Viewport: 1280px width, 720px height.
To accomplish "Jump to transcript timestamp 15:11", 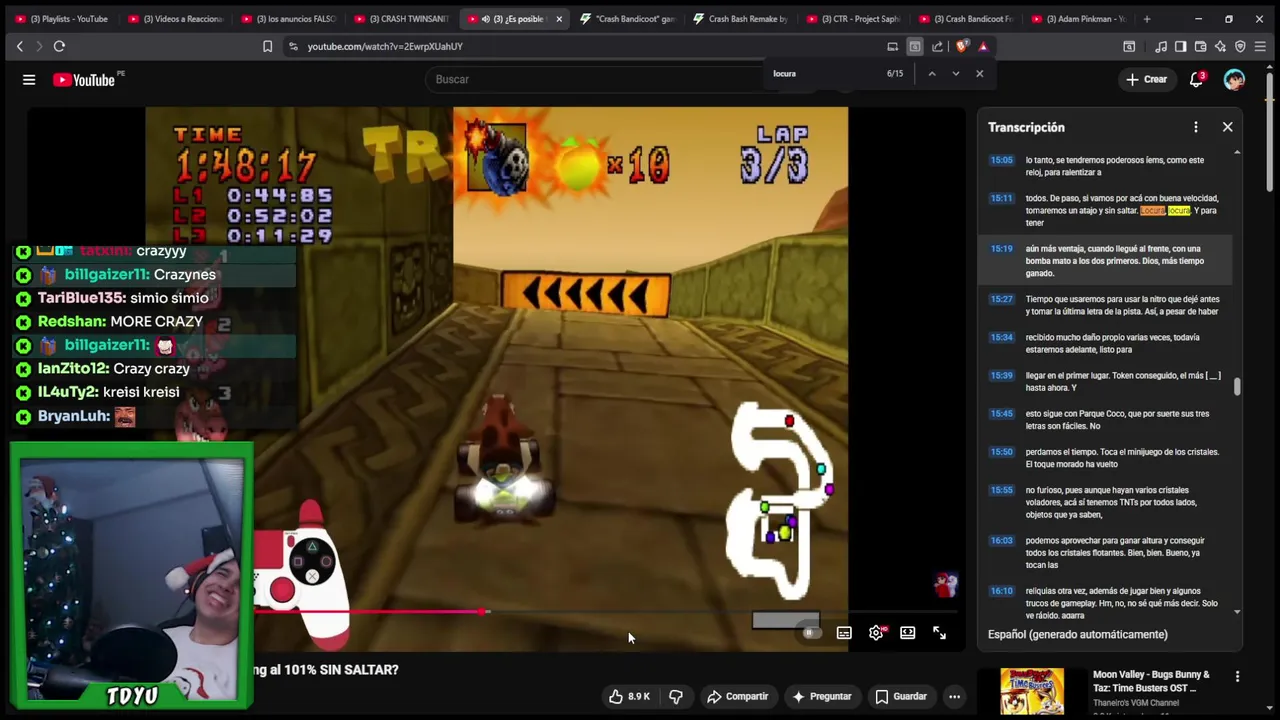I will pyautogui.click(x=1001, y=198).
